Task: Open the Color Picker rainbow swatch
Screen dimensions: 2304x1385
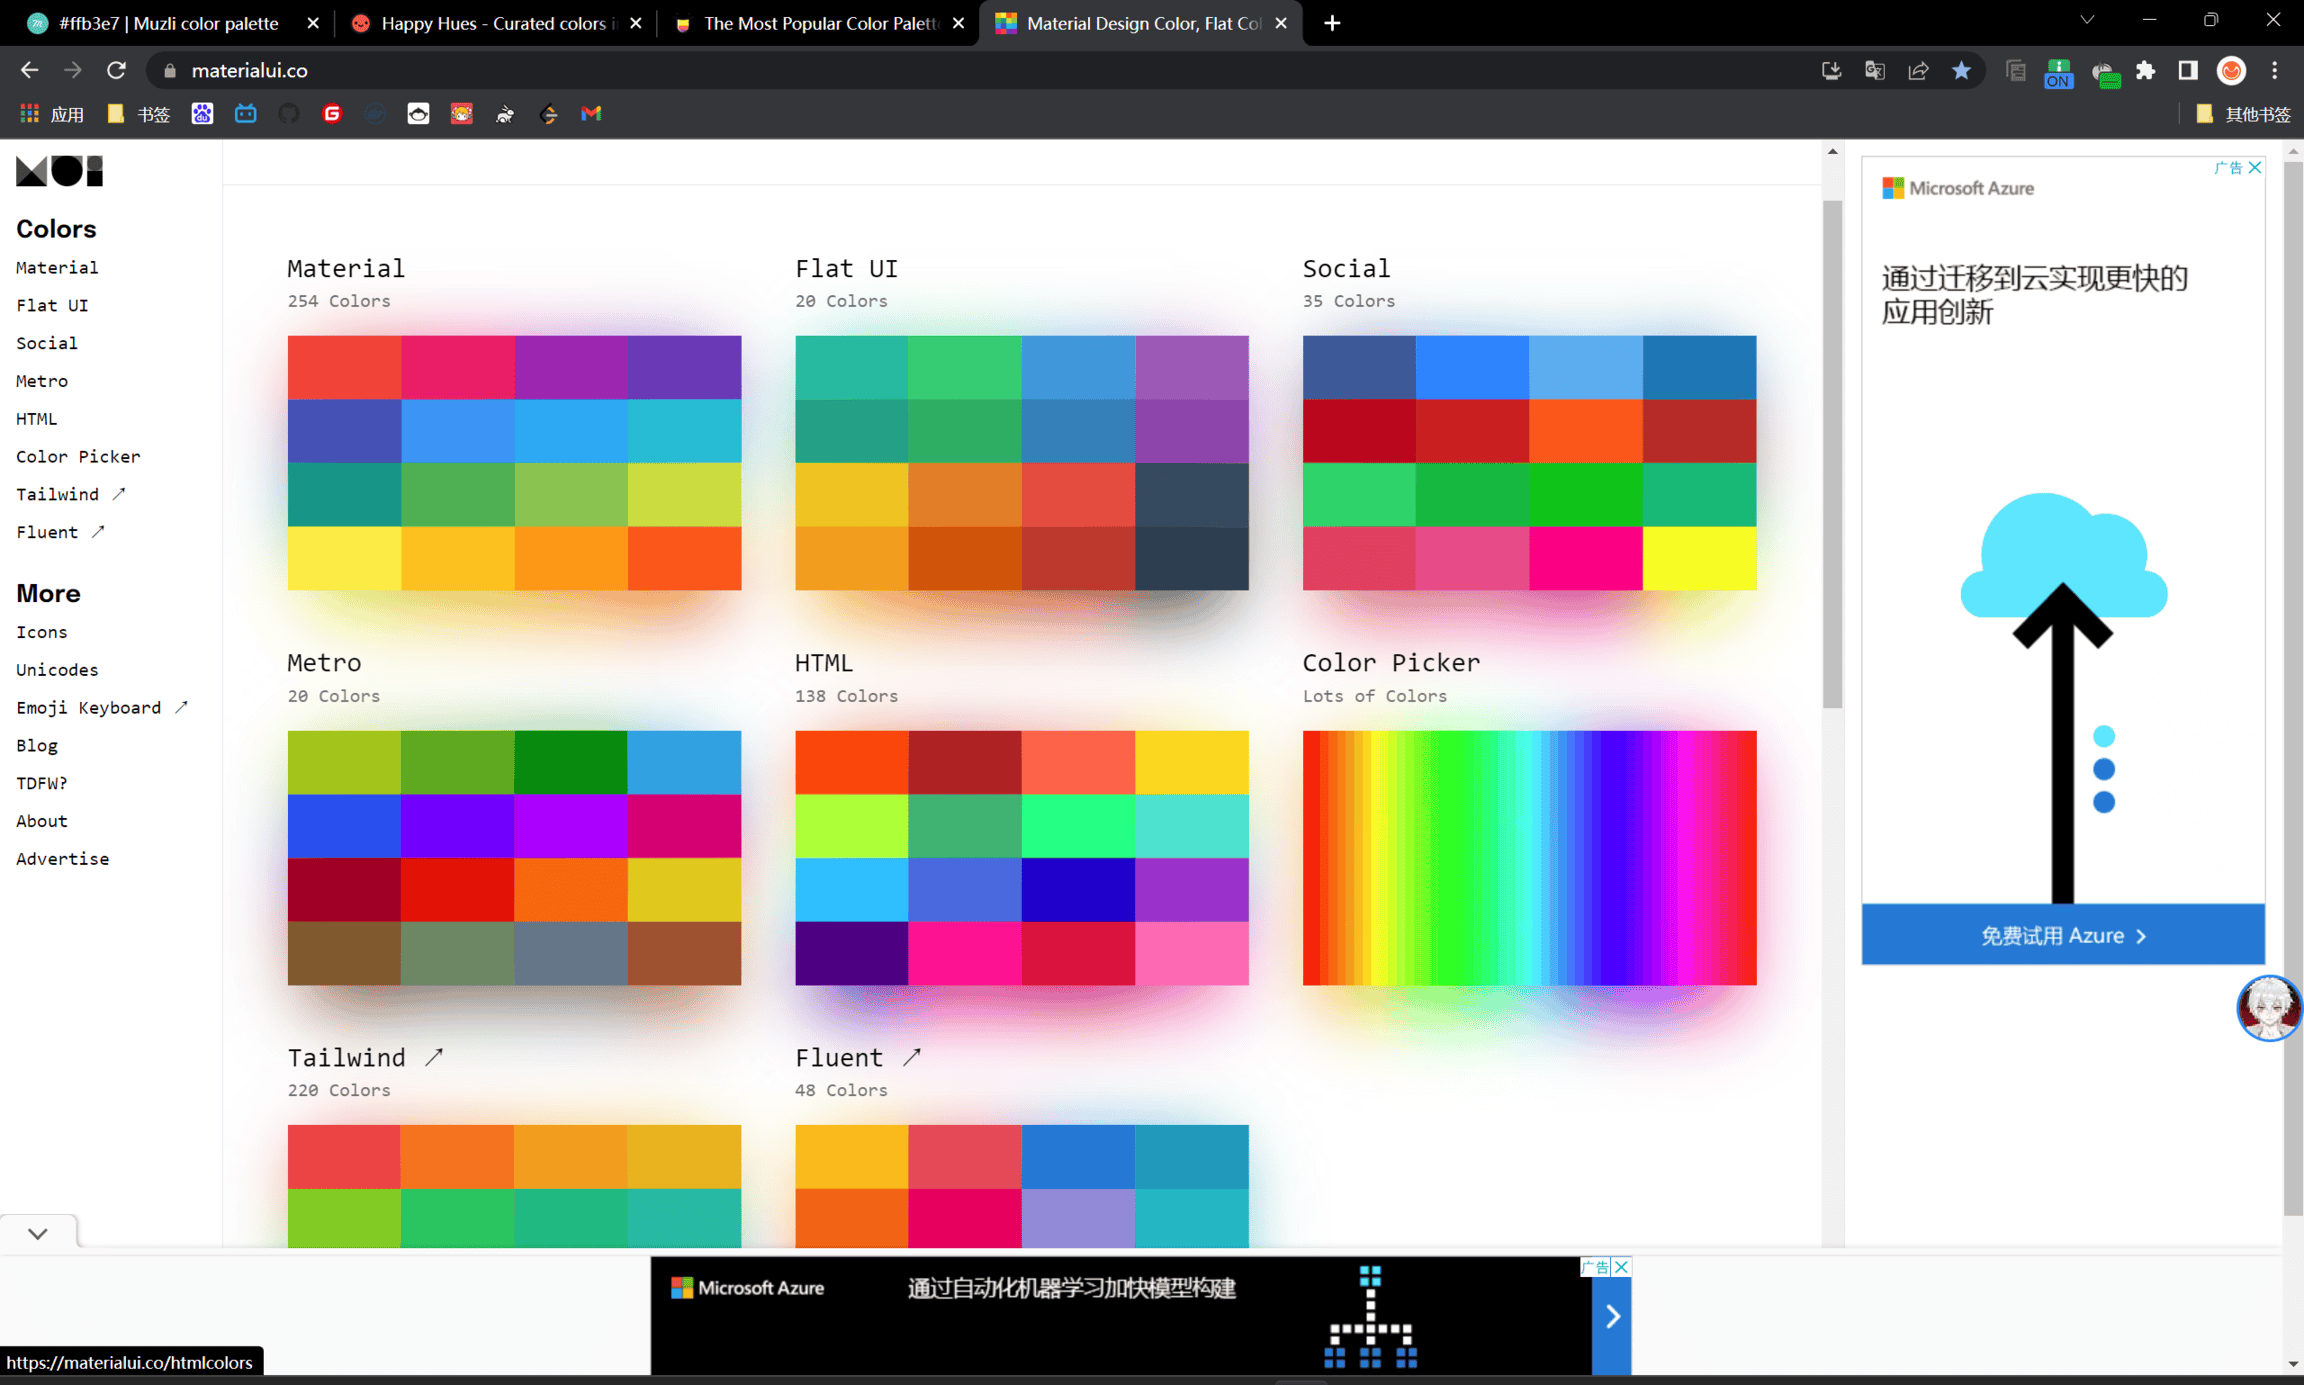Action: [x=1528, y=857]
